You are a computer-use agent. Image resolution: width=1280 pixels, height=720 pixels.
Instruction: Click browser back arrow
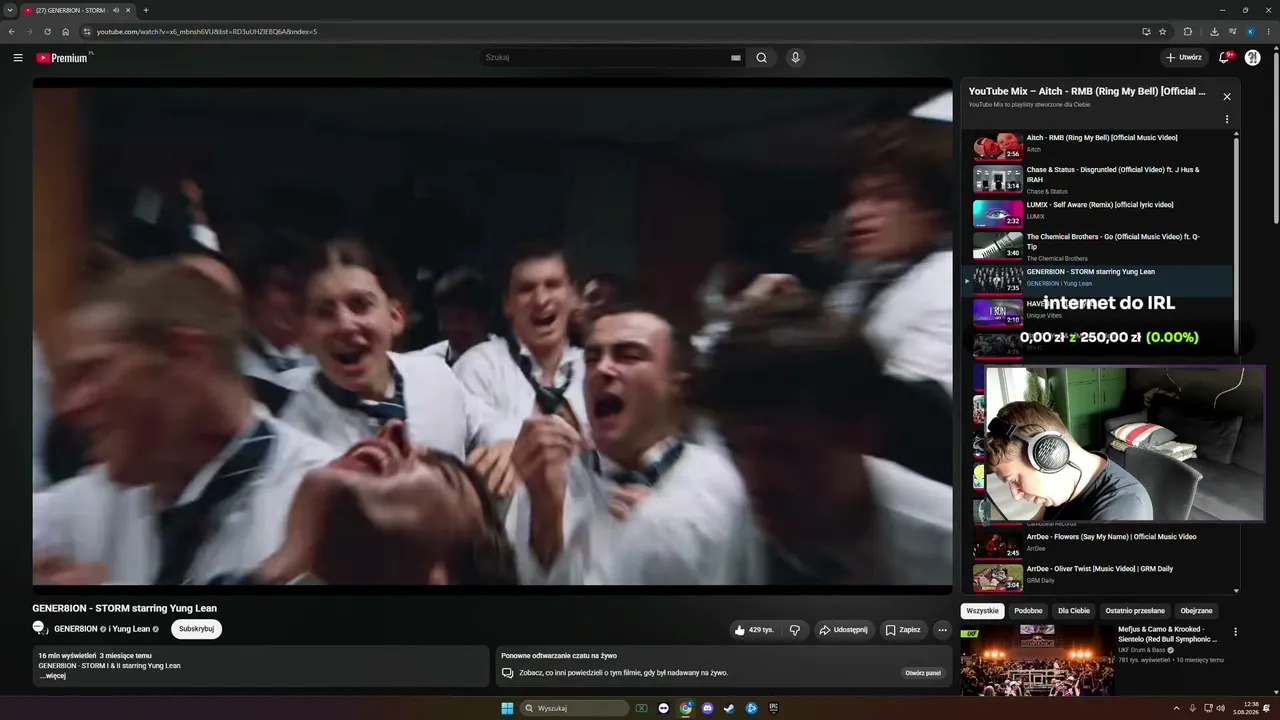click(12, 32)
